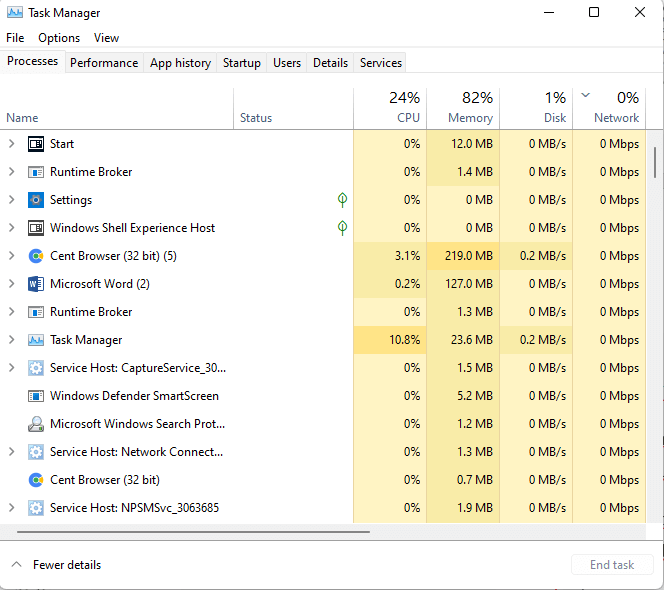Open the Startup tab
Image resolution: width=664 pixels, height=590 pixels.
[241, 62]
